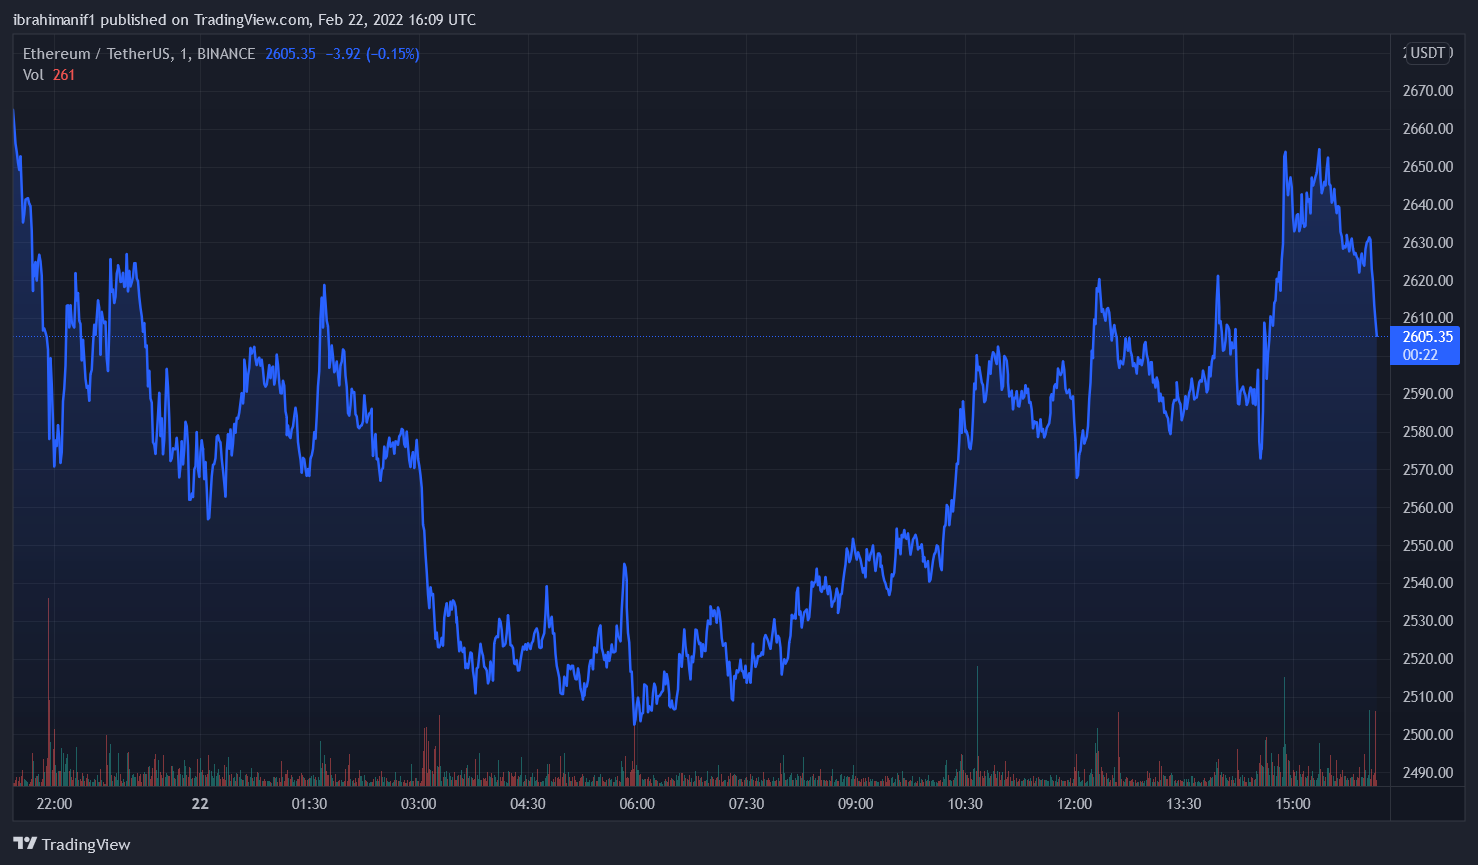The image size is (1478, 865).
Task: Click the 2490.00 price axis label
Action: 1427,773
